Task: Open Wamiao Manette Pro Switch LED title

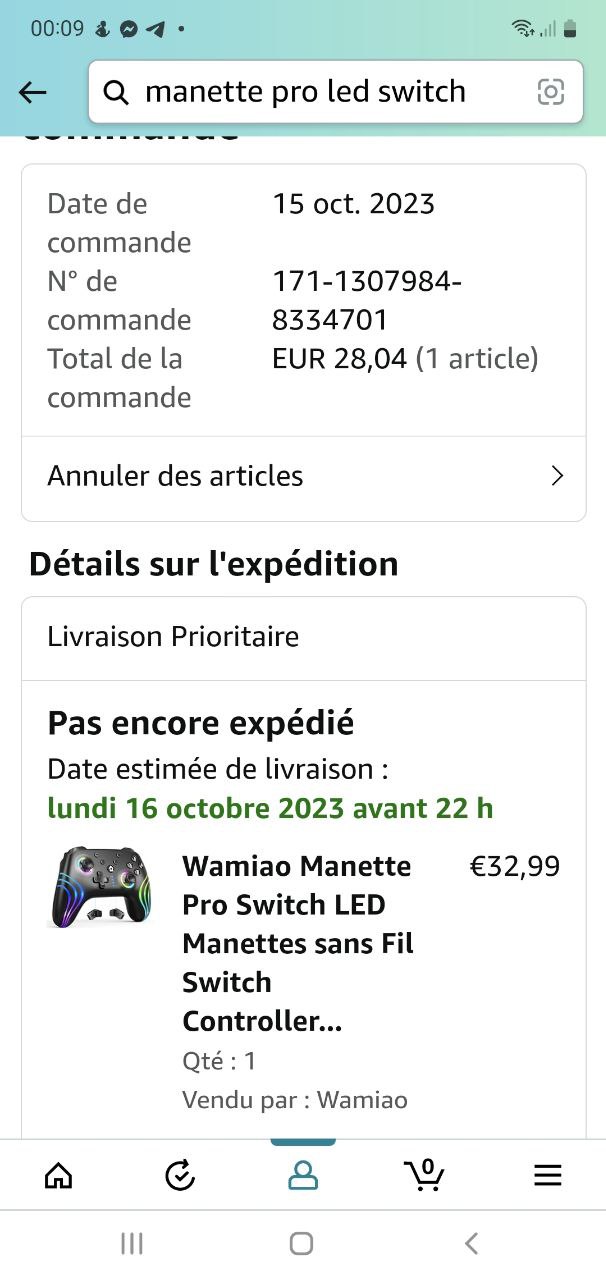Action: click(x=298, y=942)
